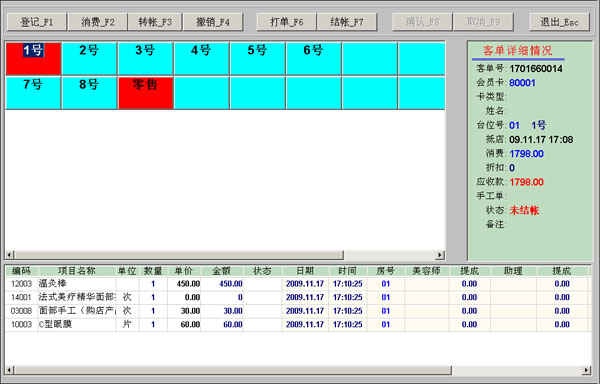Click the 撤销_F4 cancel button

213,22
